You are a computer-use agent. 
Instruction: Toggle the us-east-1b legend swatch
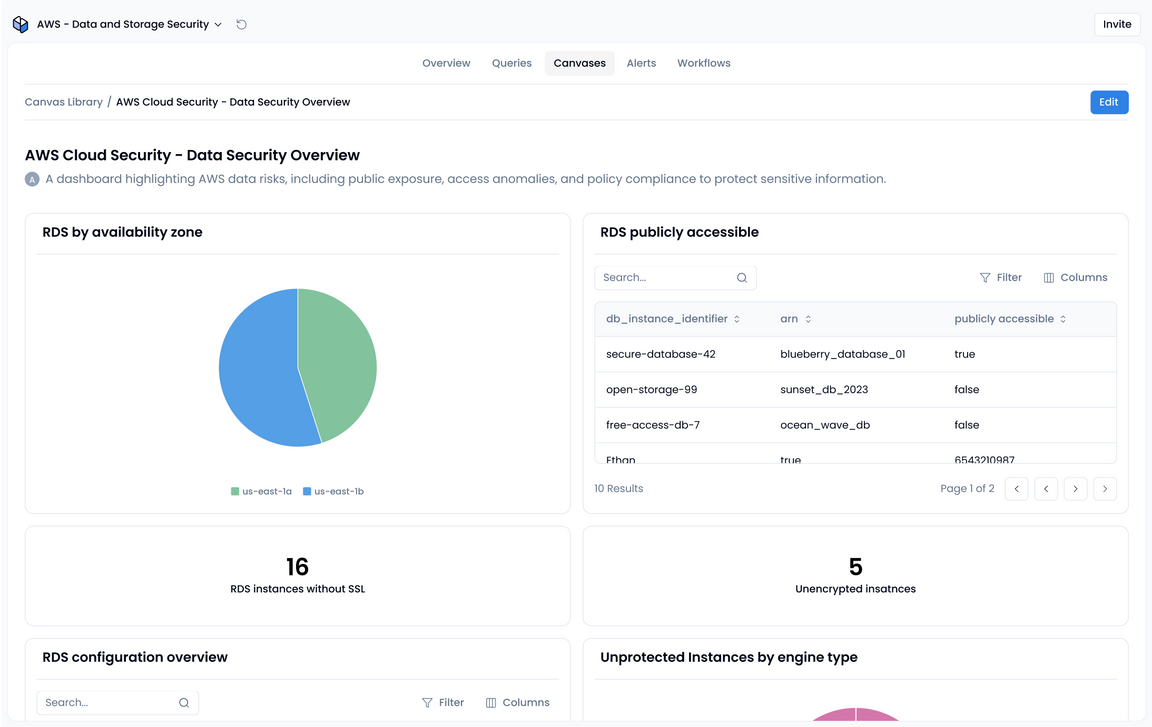click(x=307, y=491)
